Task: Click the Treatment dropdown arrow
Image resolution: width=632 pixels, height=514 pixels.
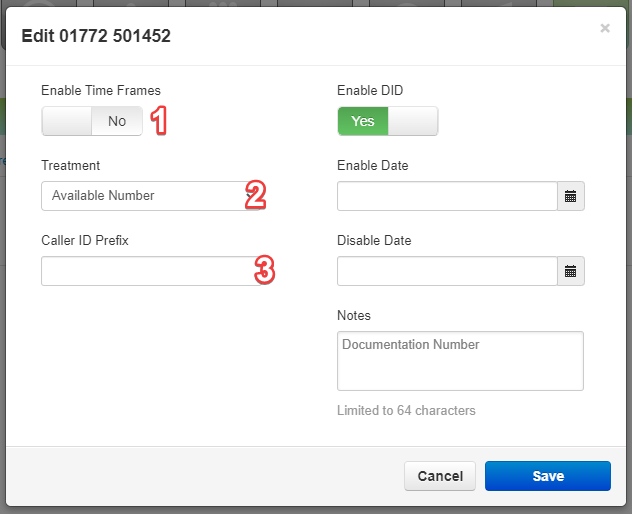Action: point(251,196)
